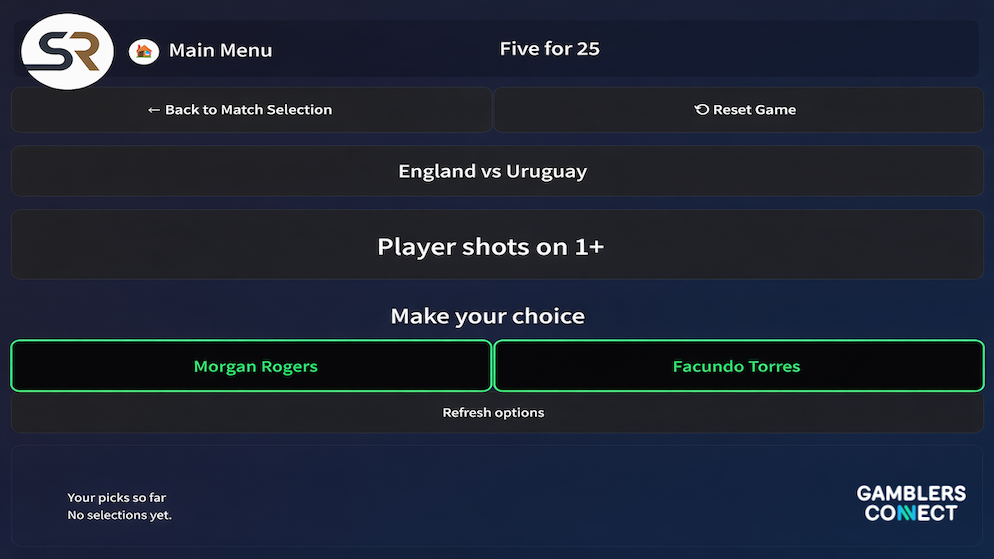994x559 pixels.
Task: Click the word CONNECT in the bottom logo
Action: click(x=911, y=513)
